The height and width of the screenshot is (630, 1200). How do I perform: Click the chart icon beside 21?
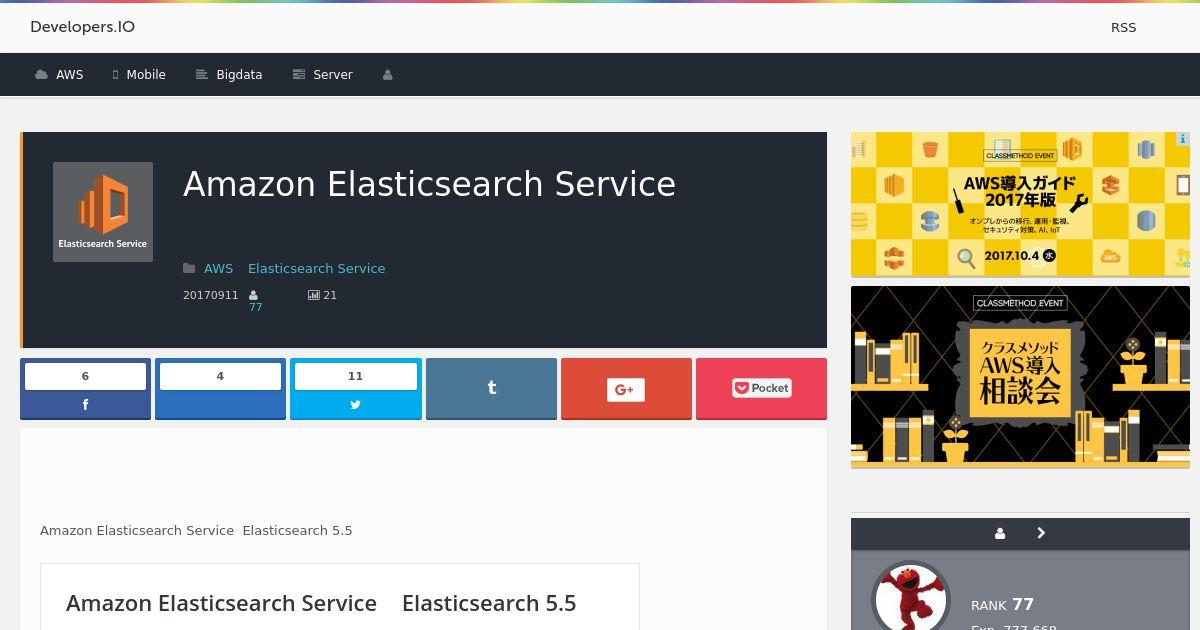(314, 295)
